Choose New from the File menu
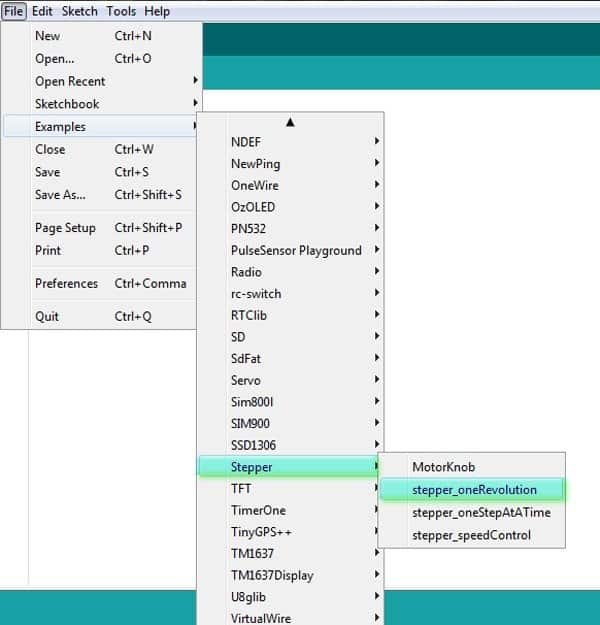This screenshot has width=600, height=625. coord(100,36)
